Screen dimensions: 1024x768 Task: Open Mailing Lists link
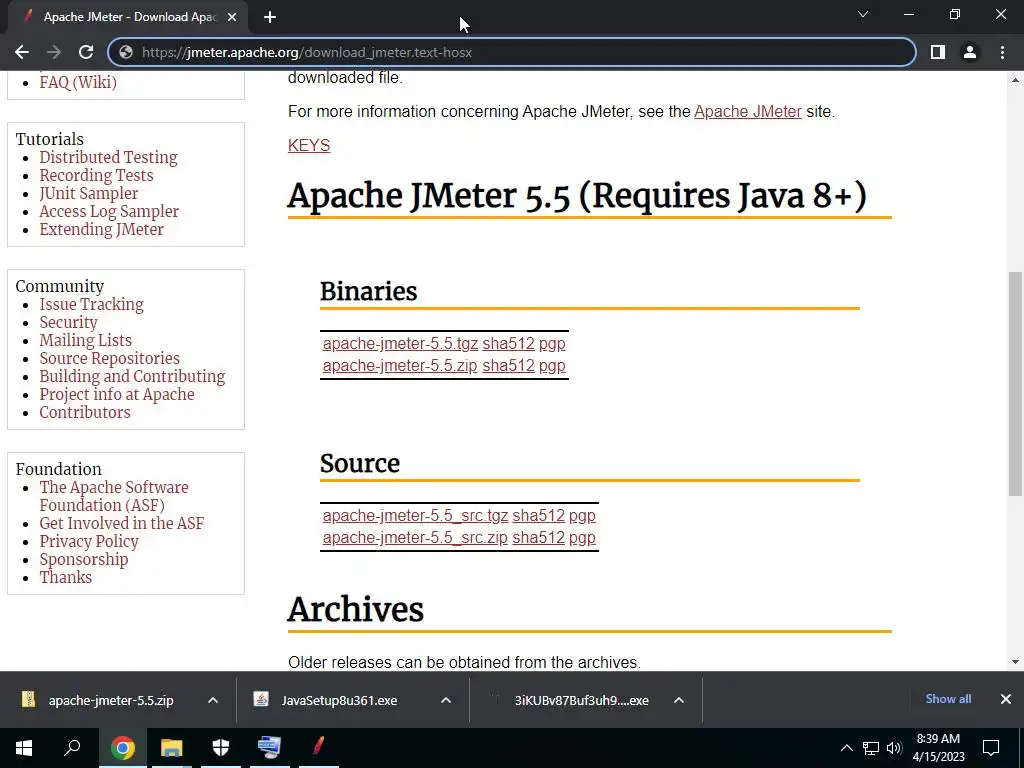tap(86, 340)
